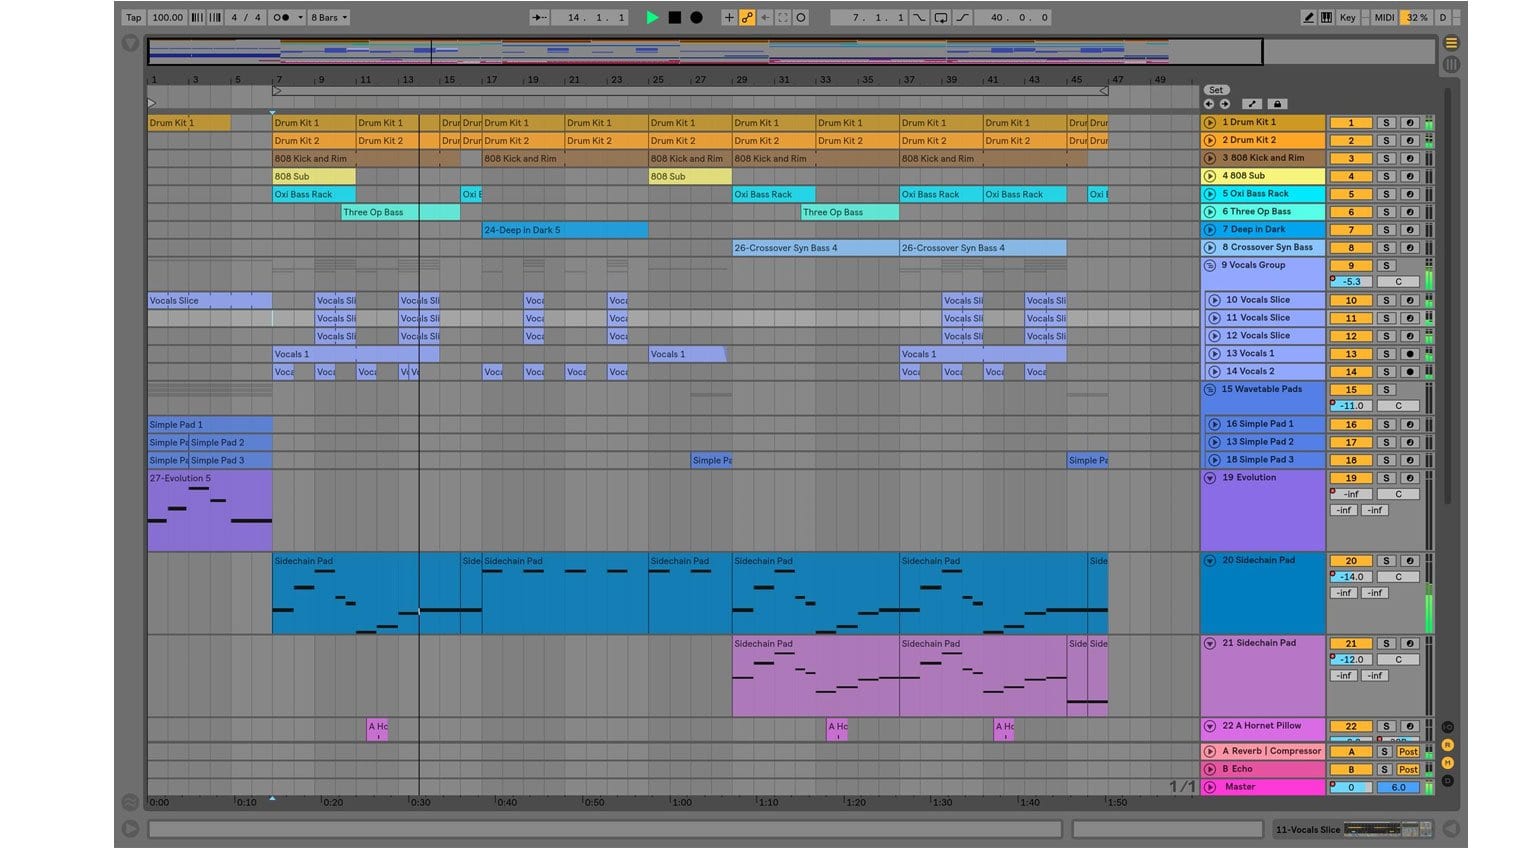The width and height of the screenshot is (1540, 850).
Task: Select the 24-Deep in Dark 5 clip
Action: [565, 230]
